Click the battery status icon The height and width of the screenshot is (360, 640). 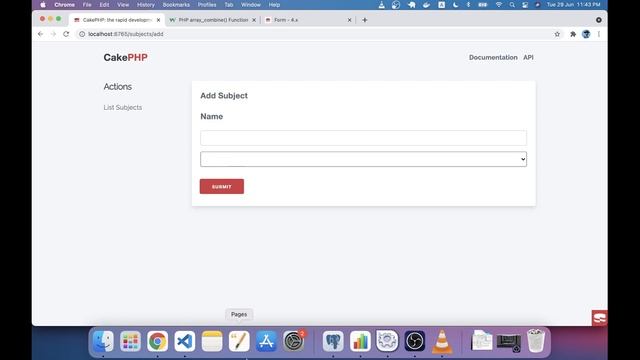482,5
